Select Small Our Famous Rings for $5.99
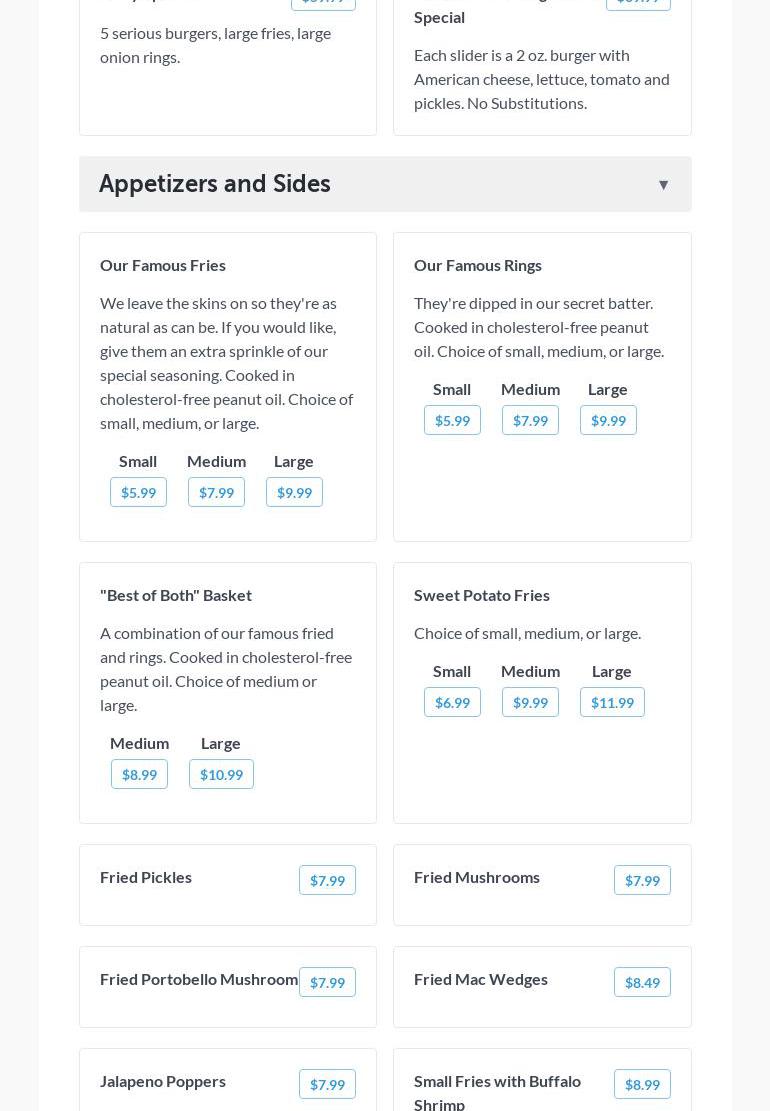770x1111 pixels. pos(452,421)
